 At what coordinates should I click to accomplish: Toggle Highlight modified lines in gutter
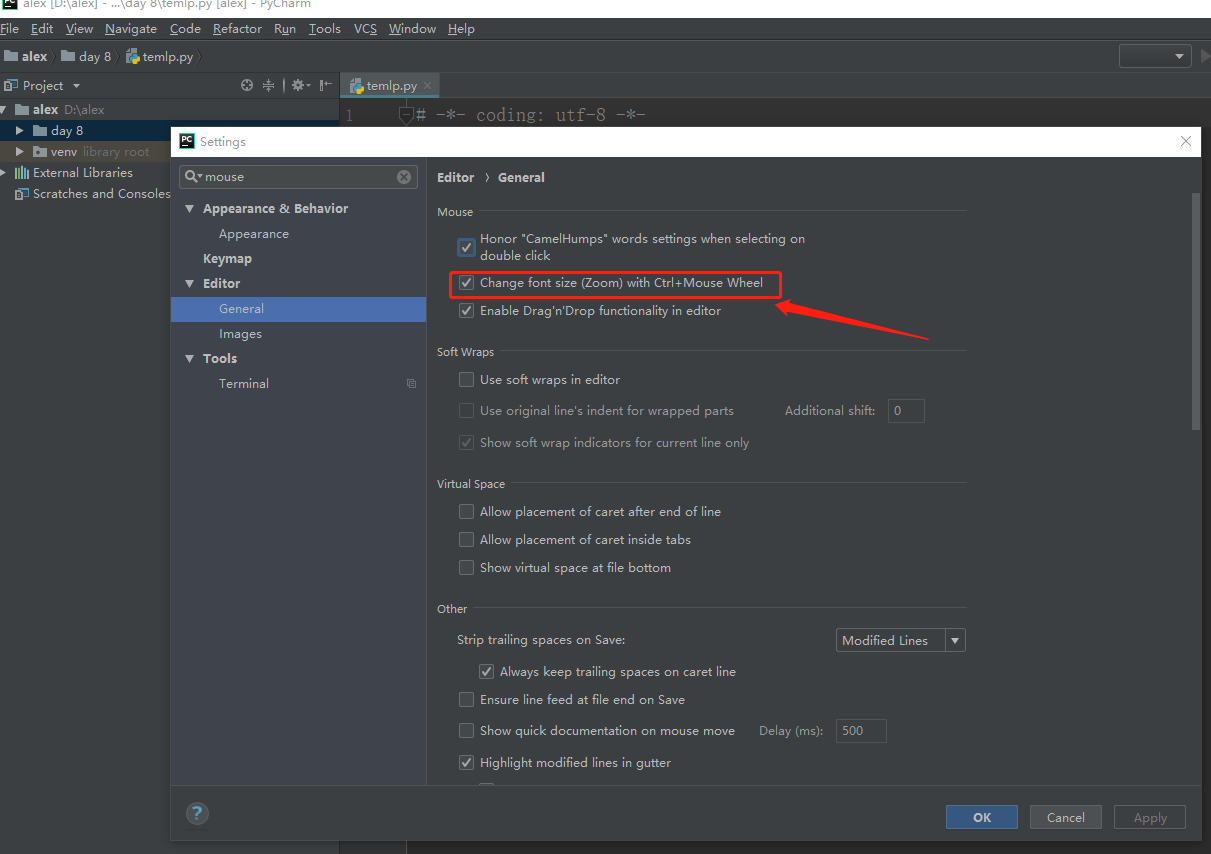(466, 763)
